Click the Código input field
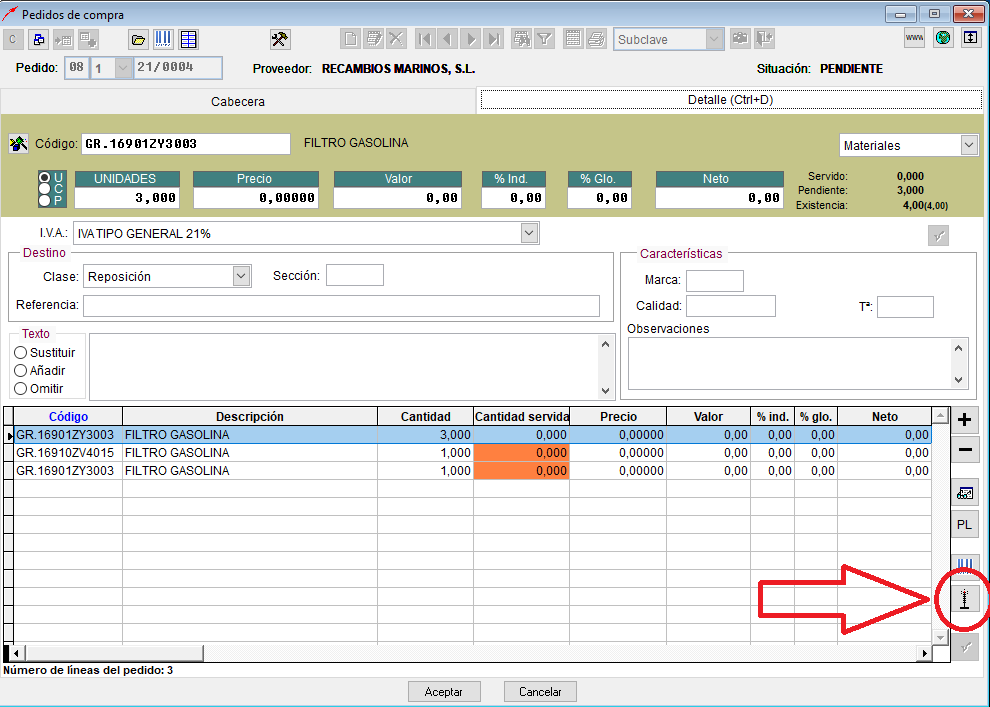The image size is (990, 707). [x=186, y=144]
